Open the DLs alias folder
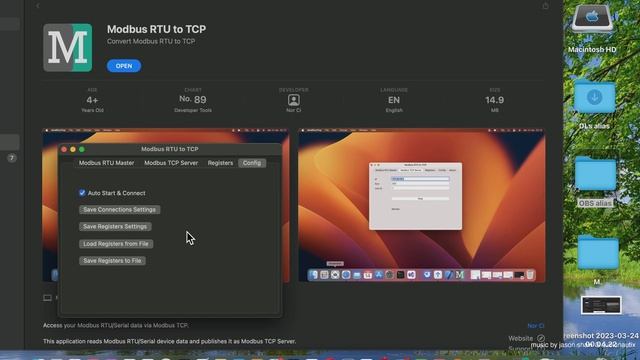The image size is (640, 360). tap(595, 97)
